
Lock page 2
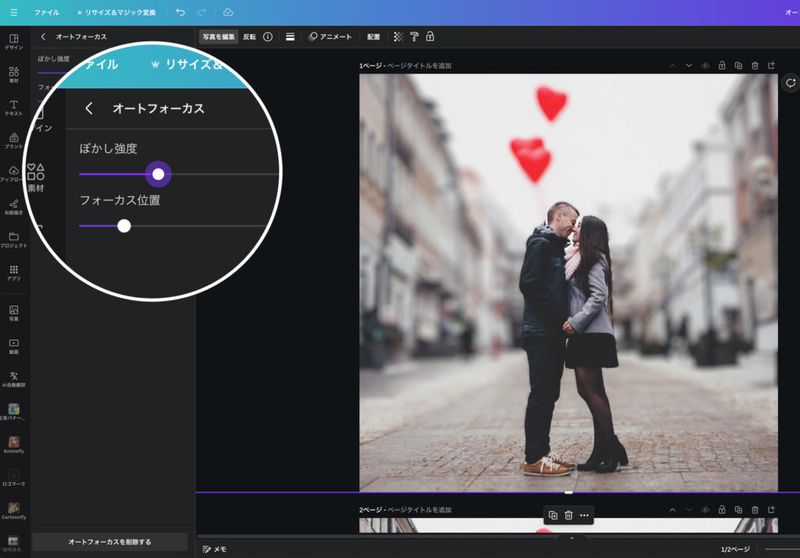[x=722, y=510]
